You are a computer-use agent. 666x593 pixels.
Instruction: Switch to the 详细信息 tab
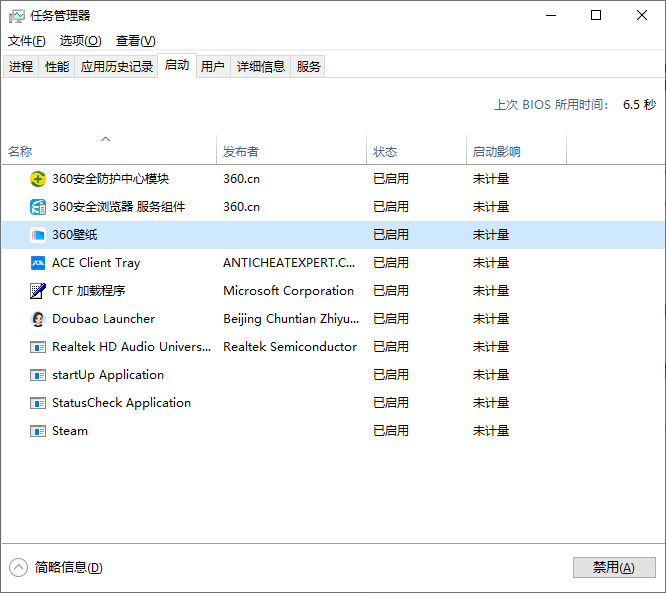tap(260, 66)
